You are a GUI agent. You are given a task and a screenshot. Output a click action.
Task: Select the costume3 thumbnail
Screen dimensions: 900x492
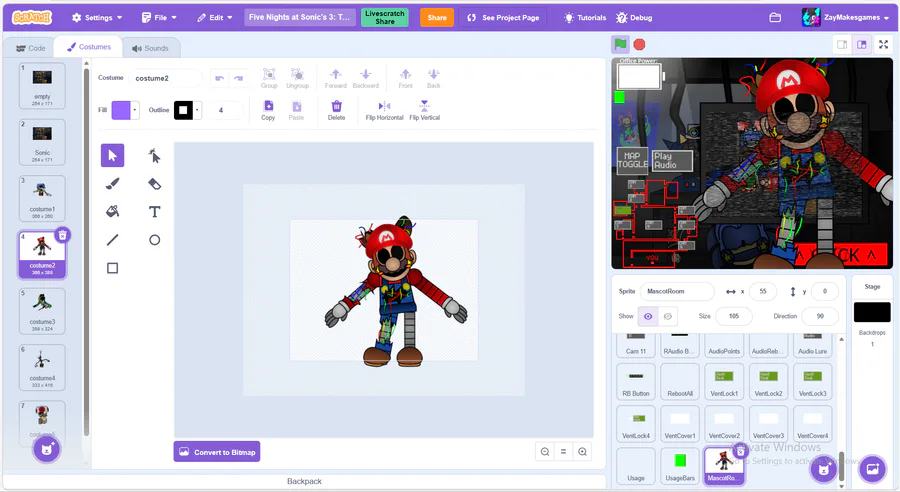[42, 309]
